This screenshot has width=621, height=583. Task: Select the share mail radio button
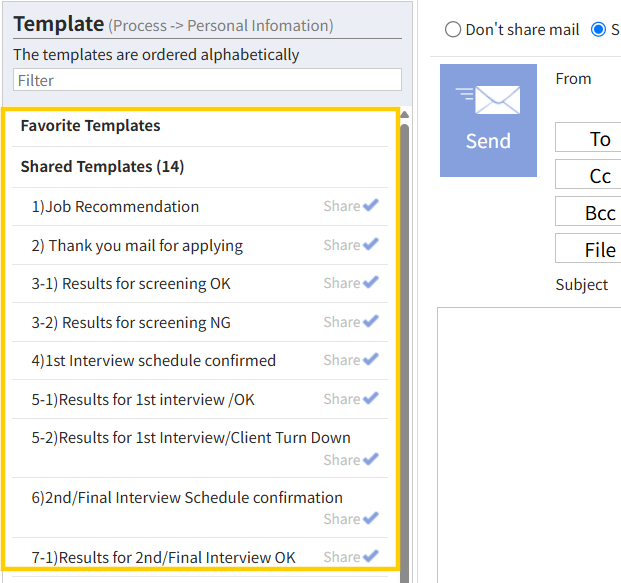598,30
